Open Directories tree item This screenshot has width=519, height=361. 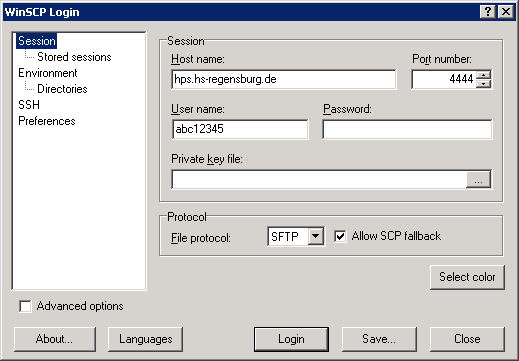pyautogui.click(x=62, y=89)
